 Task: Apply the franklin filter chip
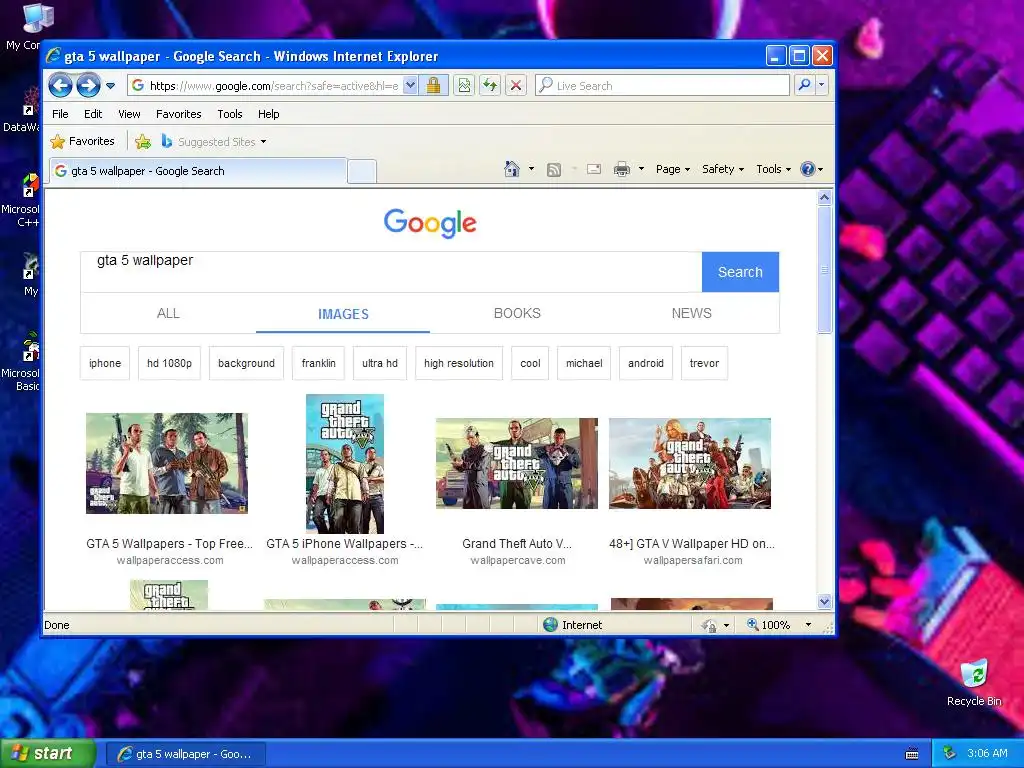(x=319, y=363)
